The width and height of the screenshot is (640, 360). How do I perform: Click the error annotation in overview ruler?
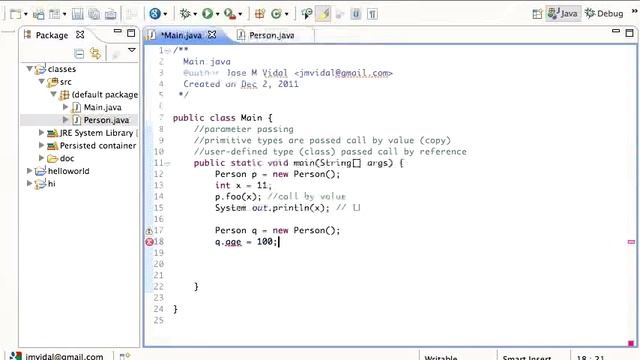[631, 242]
